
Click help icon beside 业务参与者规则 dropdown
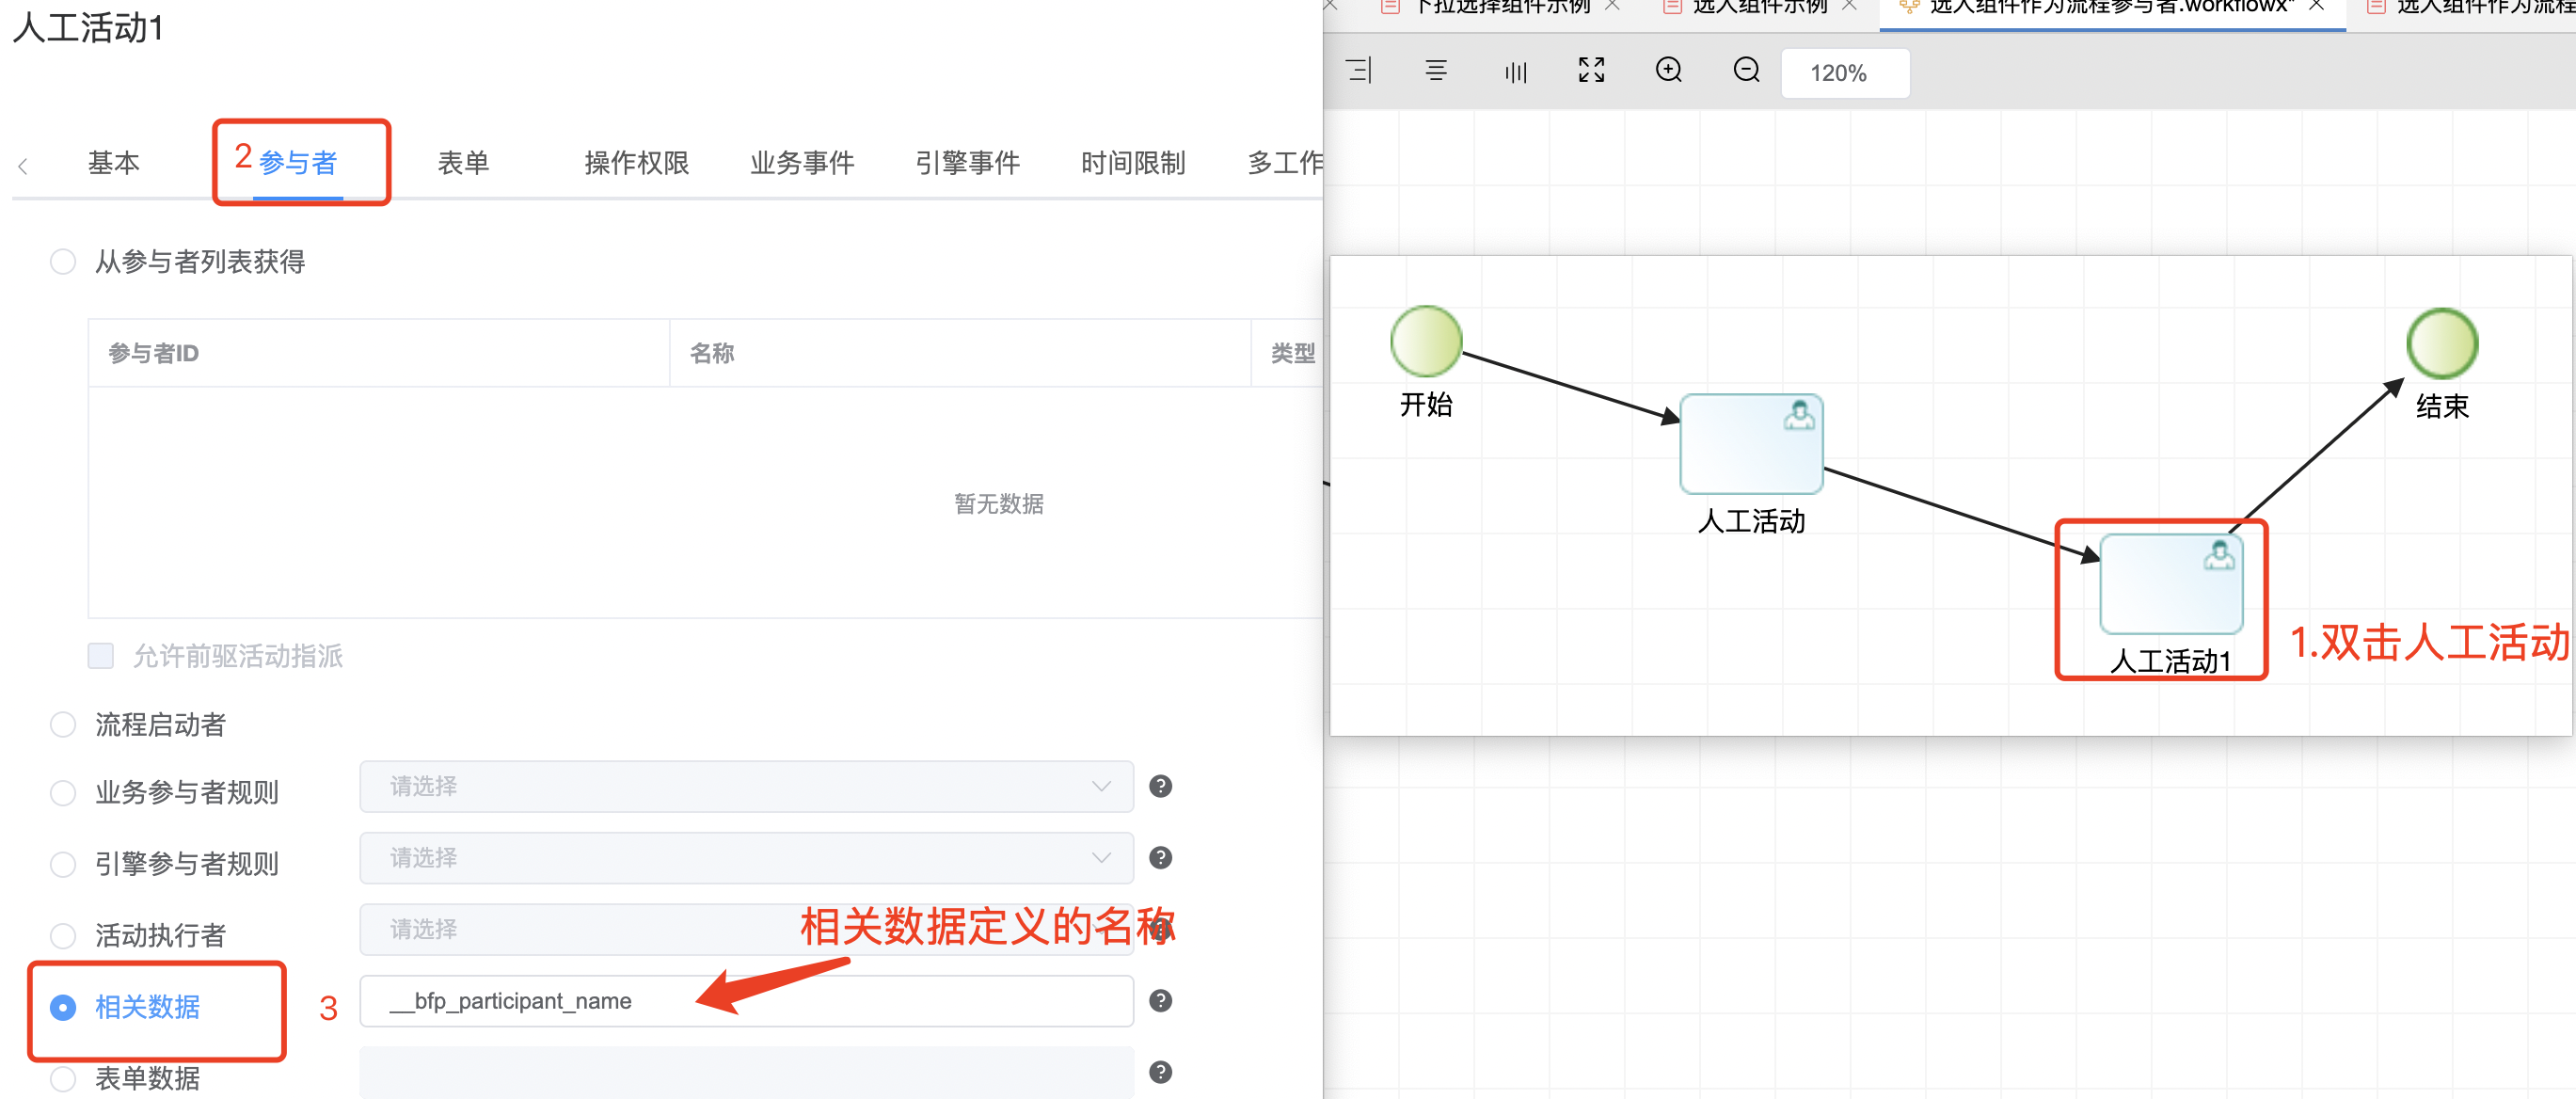click(x=1160, y=786)
